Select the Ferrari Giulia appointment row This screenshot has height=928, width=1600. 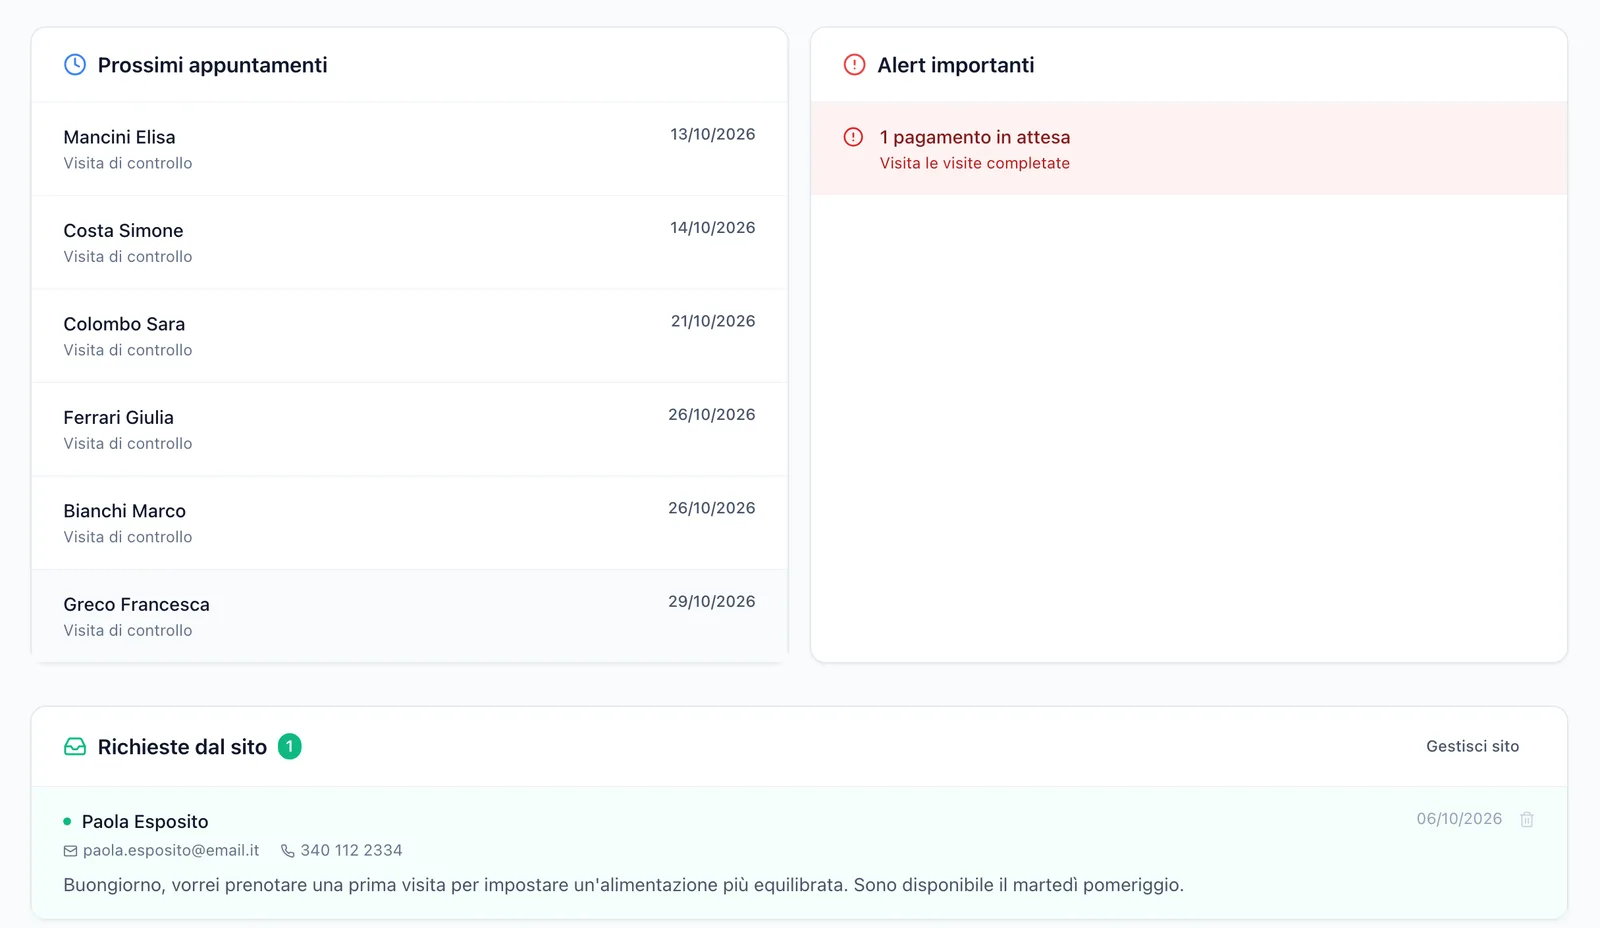(x=409, y=430)
